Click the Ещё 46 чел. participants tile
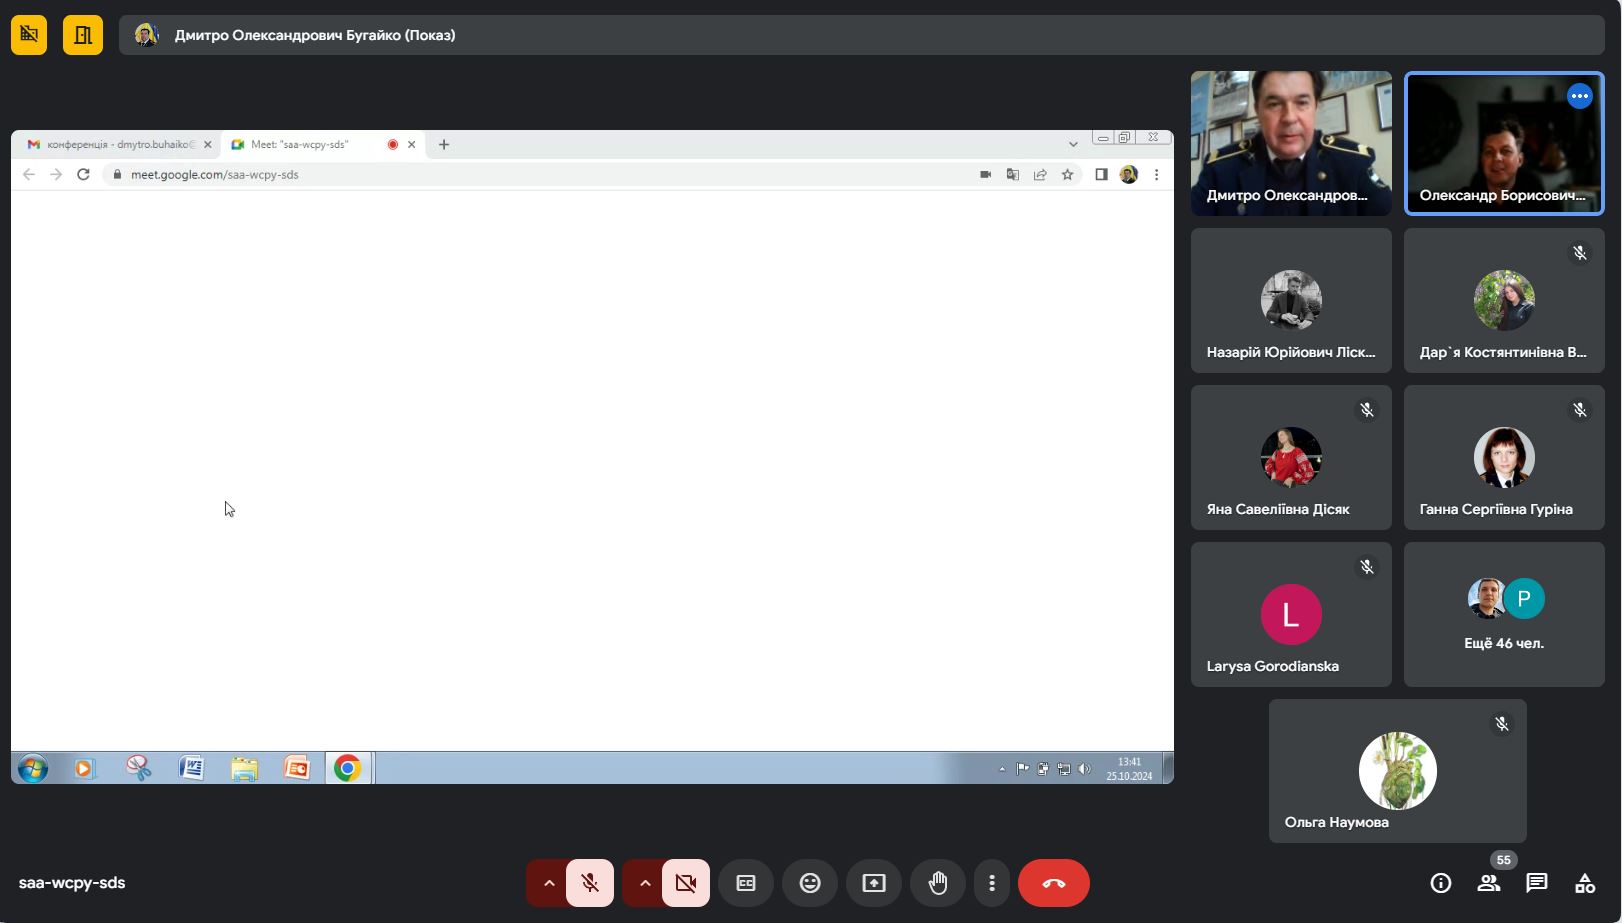 tap(1504, 615)
